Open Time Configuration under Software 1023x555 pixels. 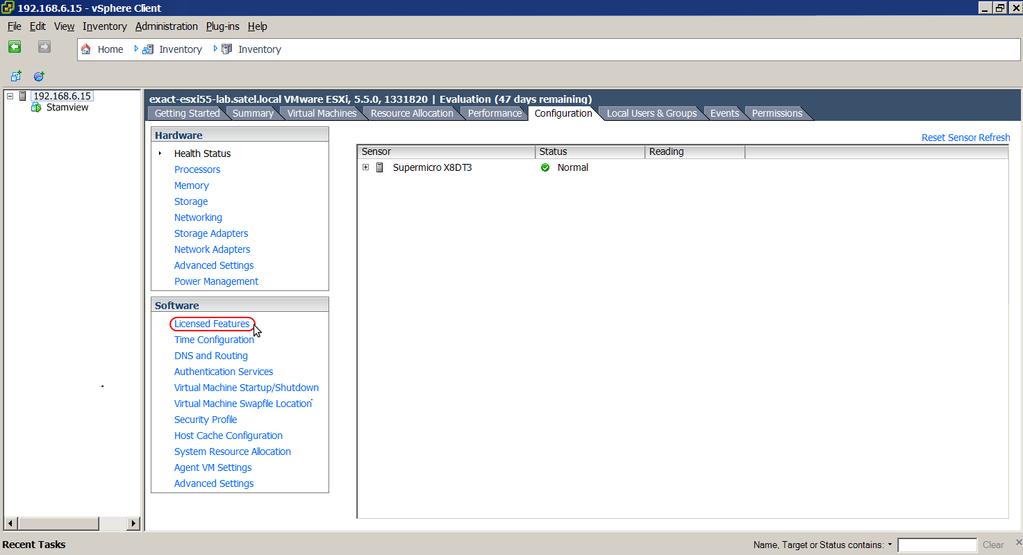(214, 340)
